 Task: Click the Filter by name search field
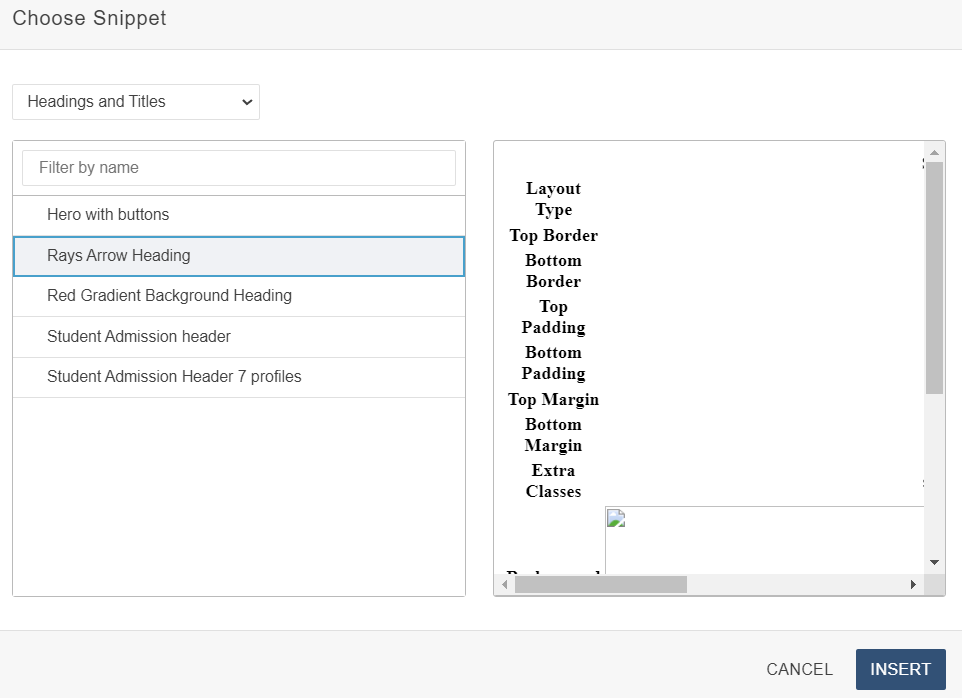pos(239,168)
